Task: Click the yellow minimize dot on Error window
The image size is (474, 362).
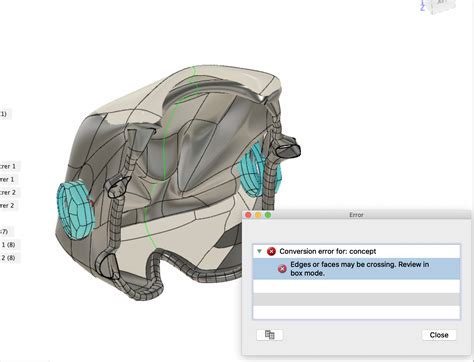Action: [x=258, y=215]
